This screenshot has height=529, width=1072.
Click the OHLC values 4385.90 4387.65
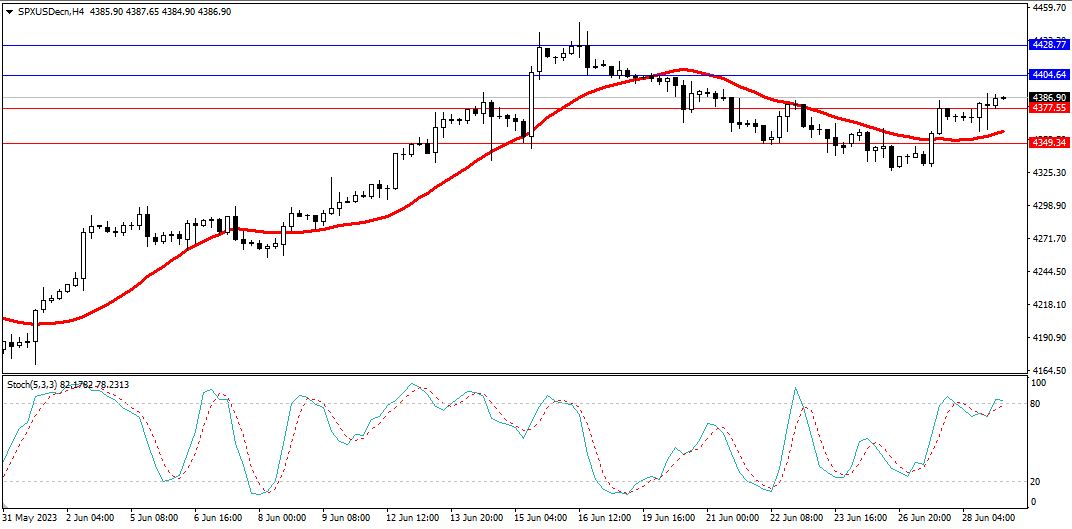pos(122,12)
